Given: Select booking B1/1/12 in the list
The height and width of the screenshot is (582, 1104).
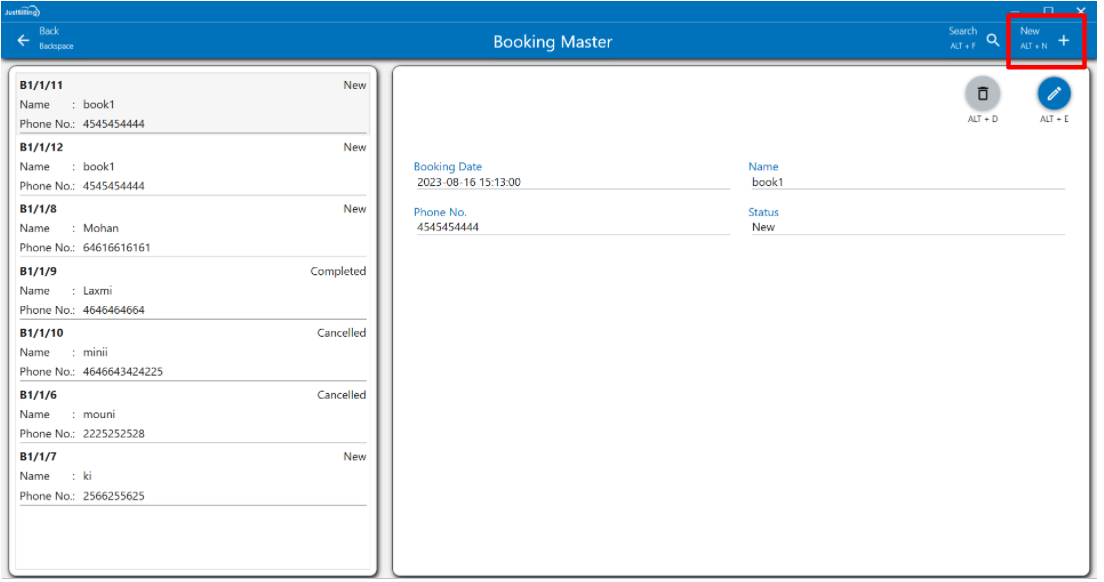Looking at the screenshot, I should pyautogui.click(x=193, y=166).
